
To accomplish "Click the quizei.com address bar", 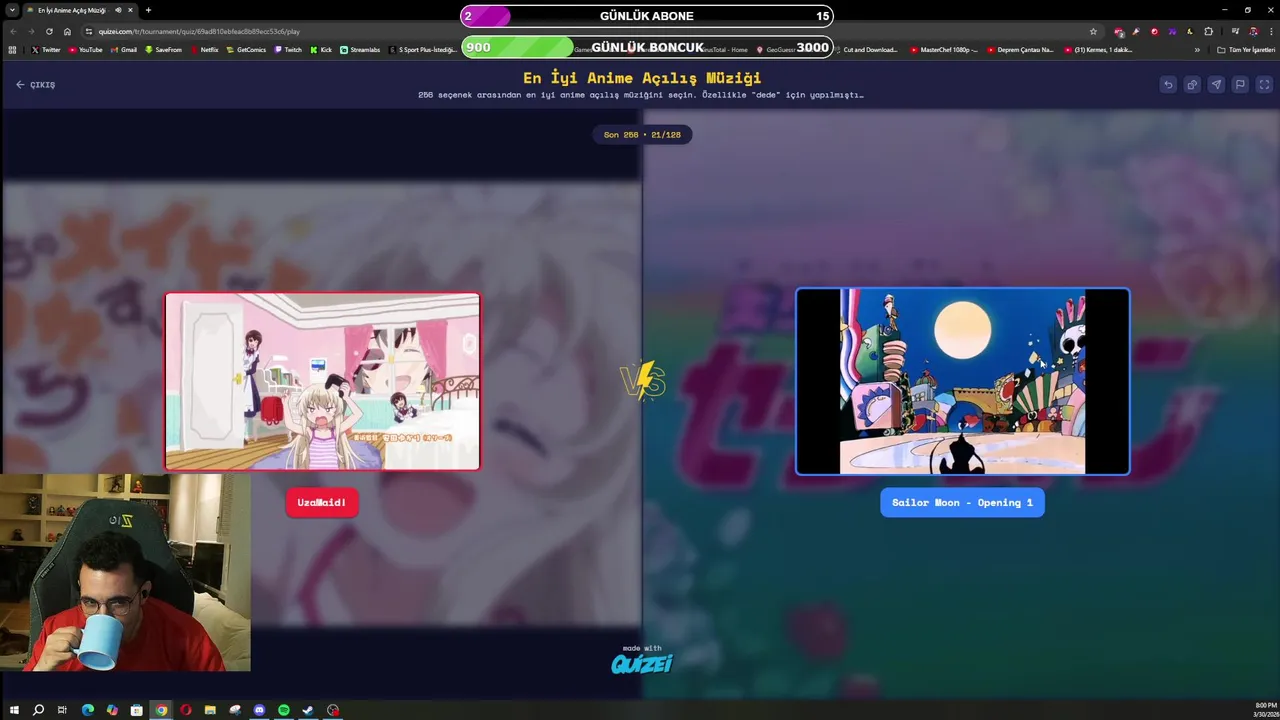I will coord(590,31).
